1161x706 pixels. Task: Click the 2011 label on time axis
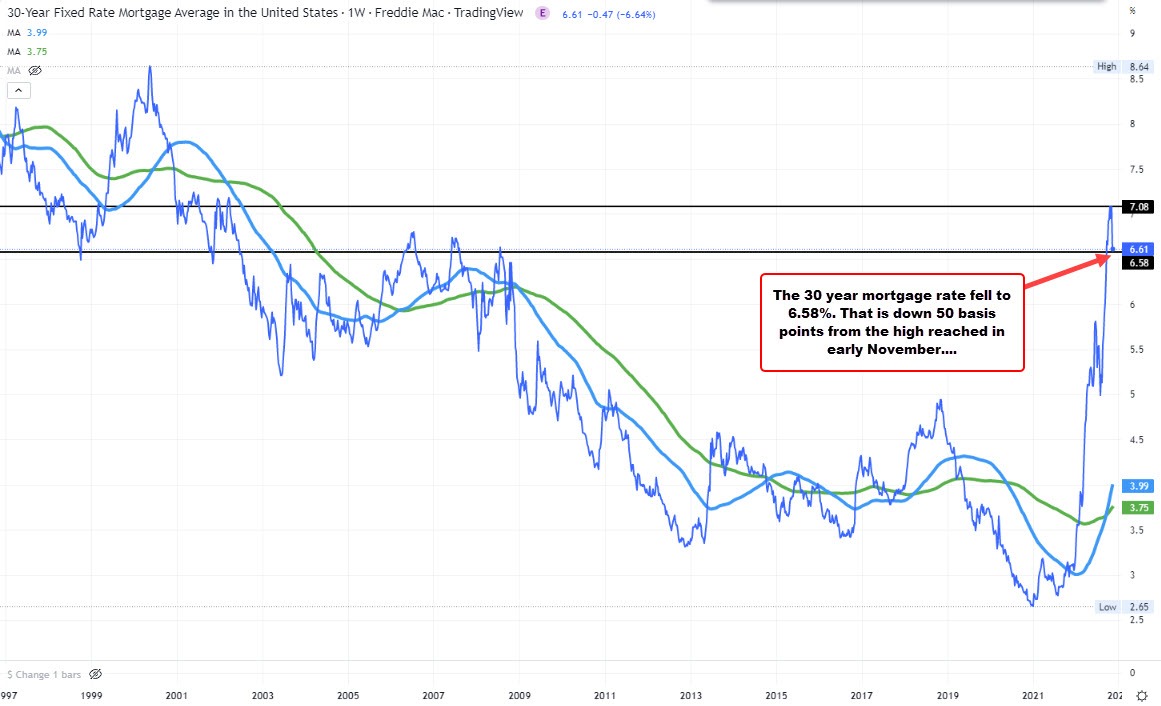[605, 696]
